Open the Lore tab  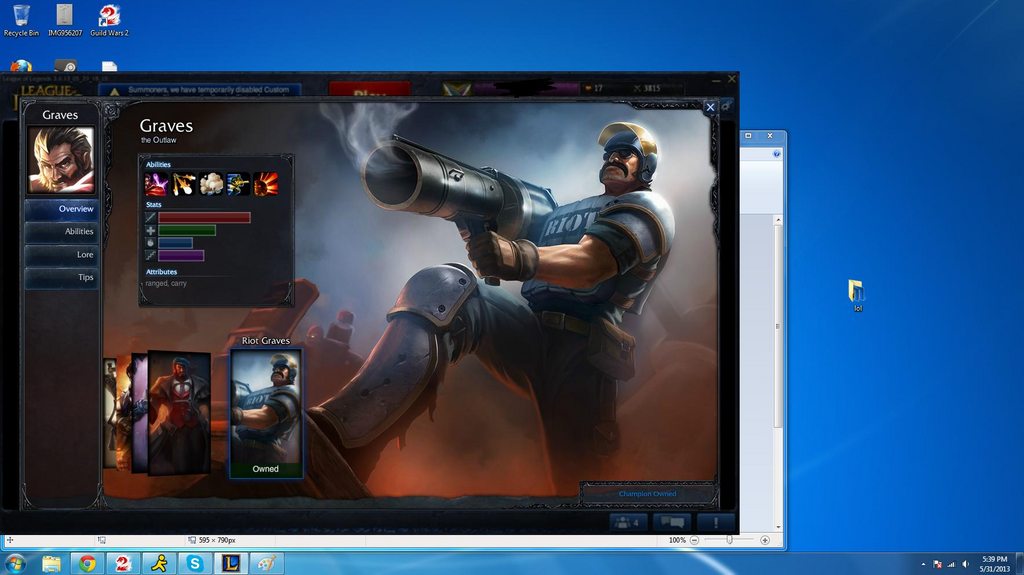[x=61, y=255]
